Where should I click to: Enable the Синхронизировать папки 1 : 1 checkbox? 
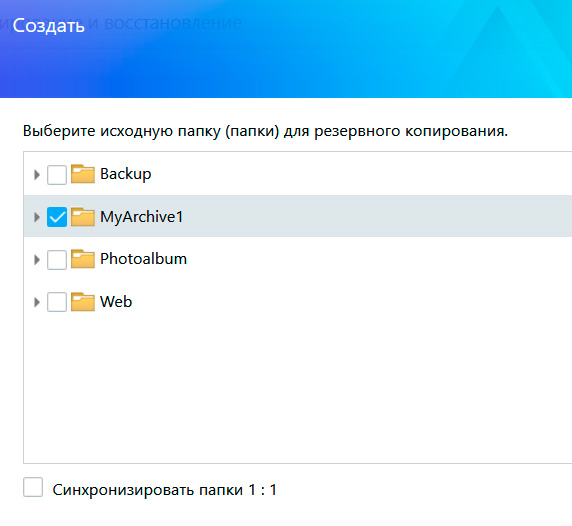pyautogui.click(x=33, y=487)
